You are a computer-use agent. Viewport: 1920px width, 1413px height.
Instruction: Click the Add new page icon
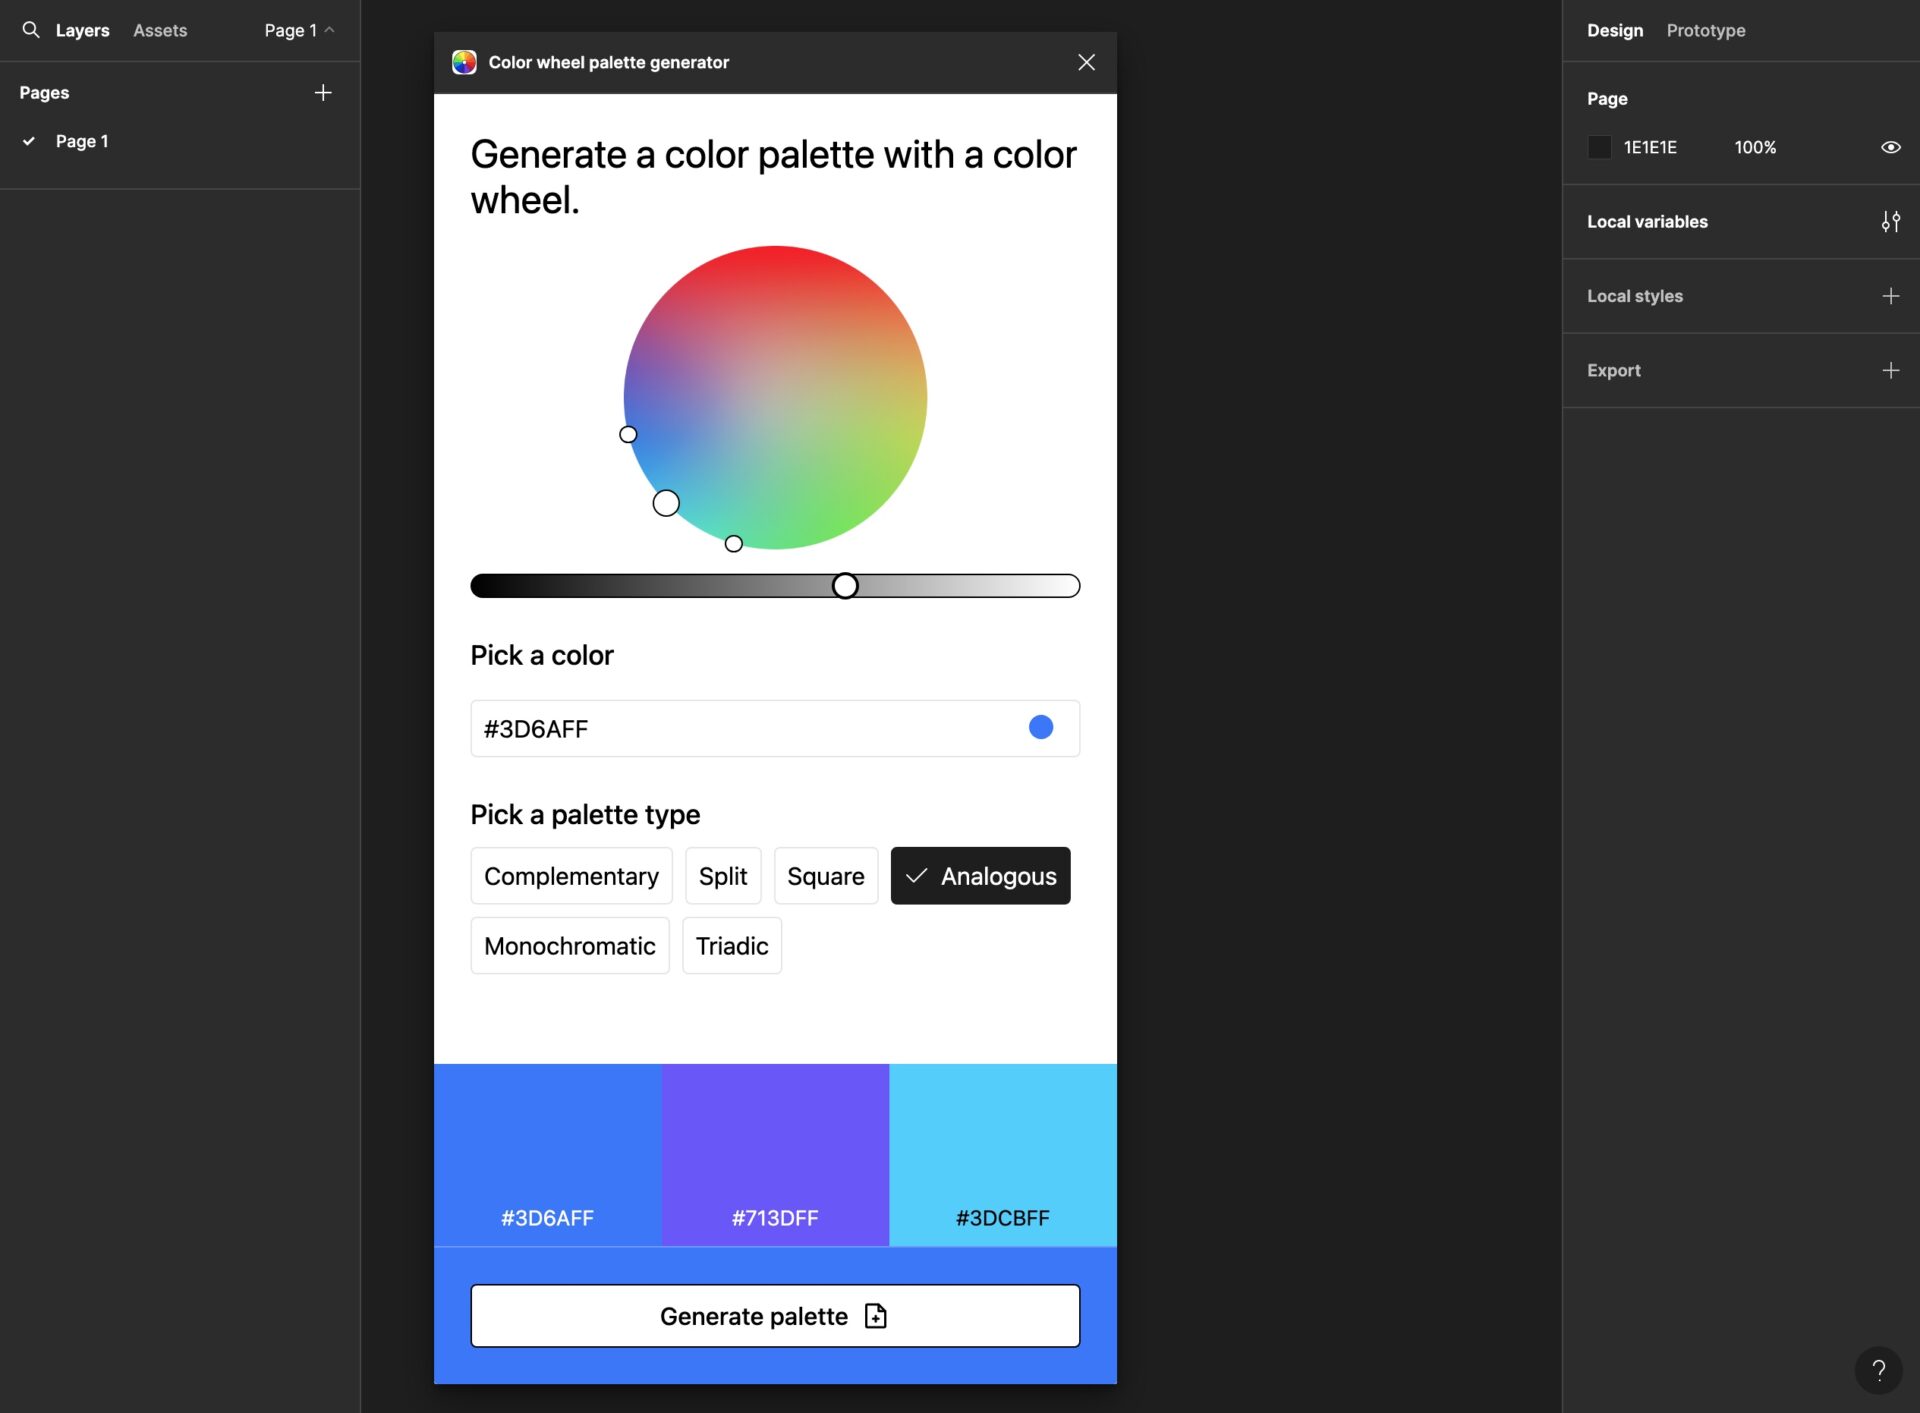(x=323, y=92)
